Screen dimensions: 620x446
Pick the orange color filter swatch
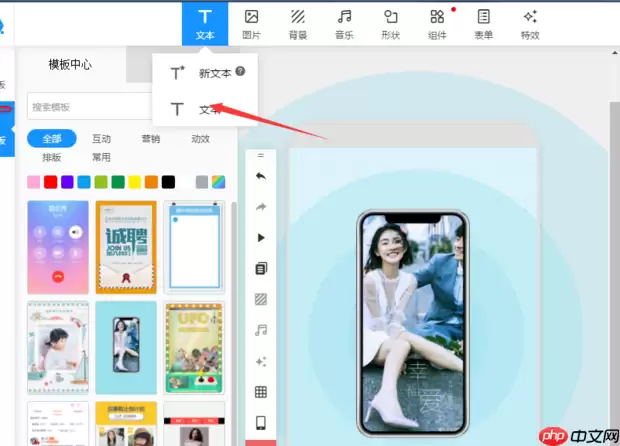click(x=151, y=182)
